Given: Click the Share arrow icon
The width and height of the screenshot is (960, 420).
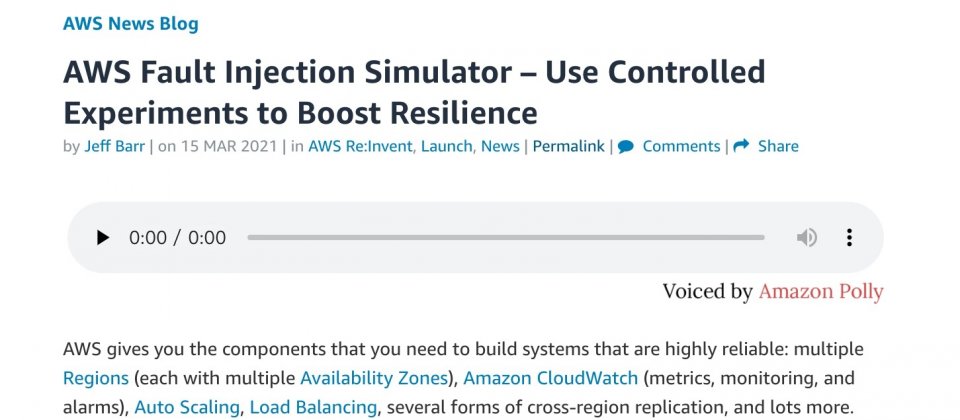Looking at the screenshot, I should [x=741, y=146].
